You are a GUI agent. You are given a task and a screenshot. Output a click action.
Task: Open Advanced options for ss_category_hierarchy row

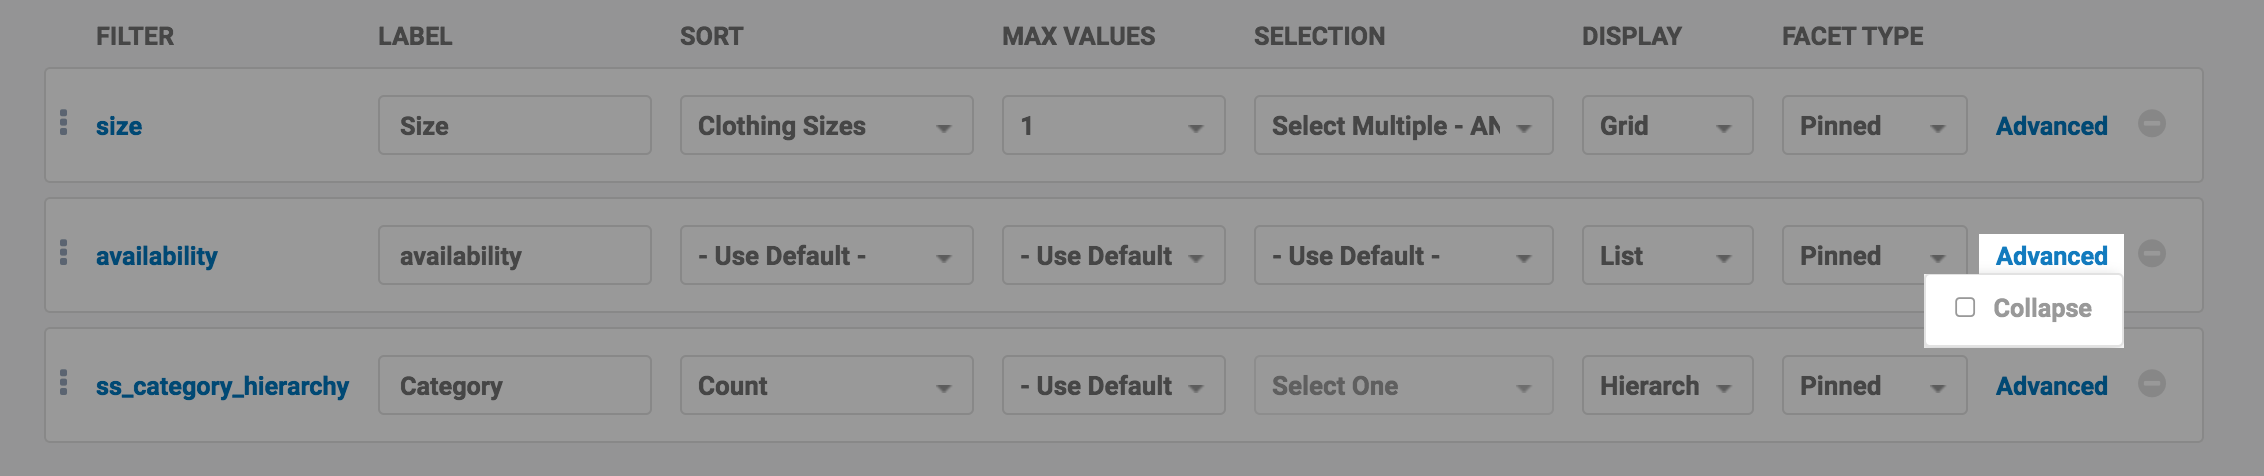coord(2051,386)
